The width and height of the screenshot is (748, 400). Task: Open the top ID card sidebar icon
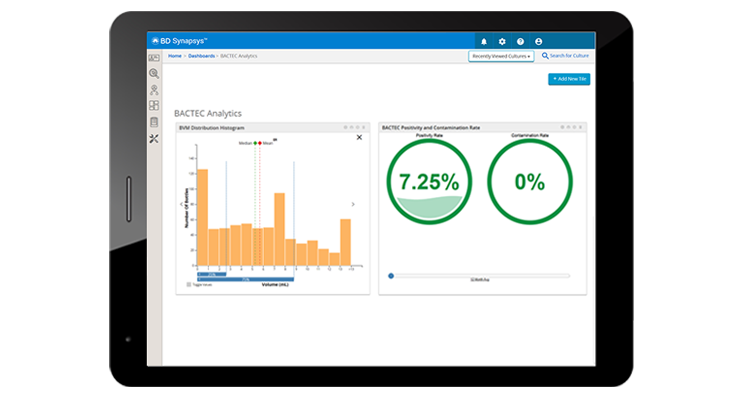point(154,58)
